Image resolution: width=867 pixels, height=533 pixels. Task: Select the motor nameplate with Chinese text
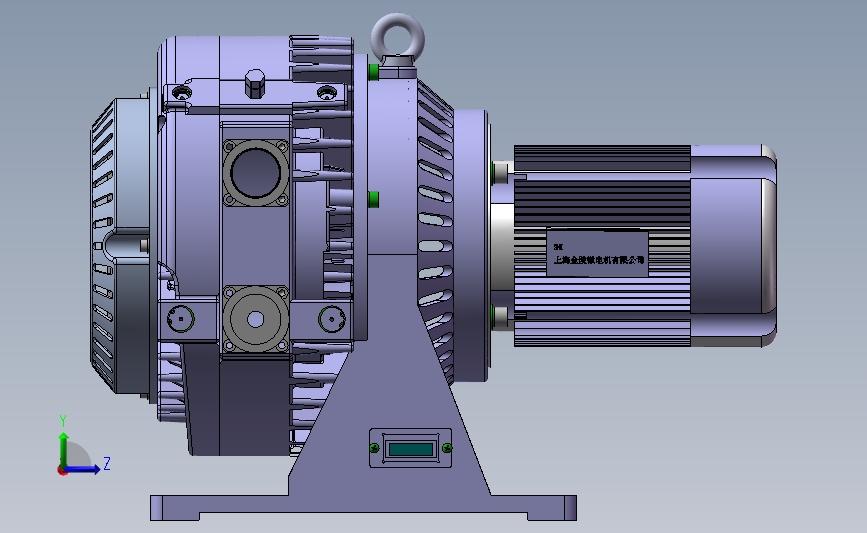[597, 254]
